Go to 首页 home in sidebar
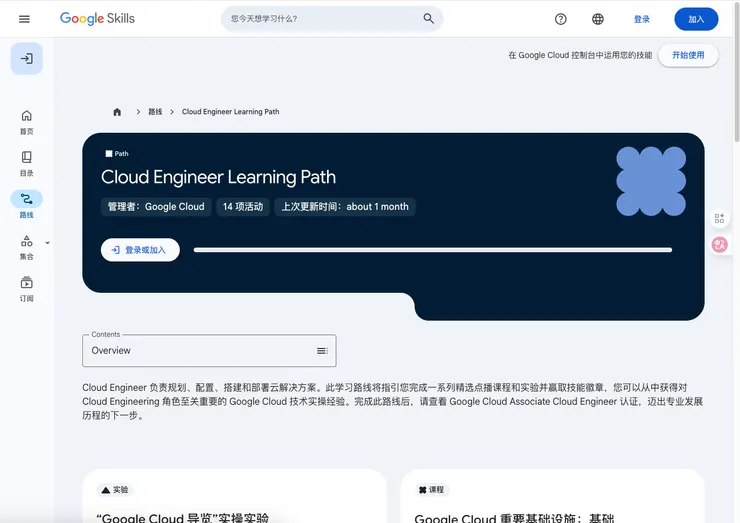Screen dimensions: 740x523 pos(26,122)
